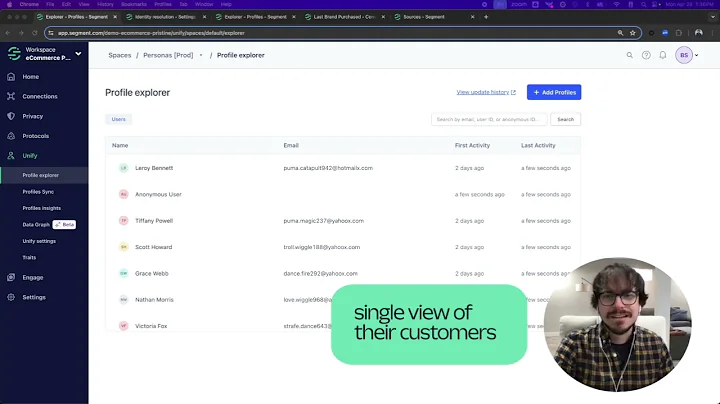Click the Engage icon

tap(11, 277)
